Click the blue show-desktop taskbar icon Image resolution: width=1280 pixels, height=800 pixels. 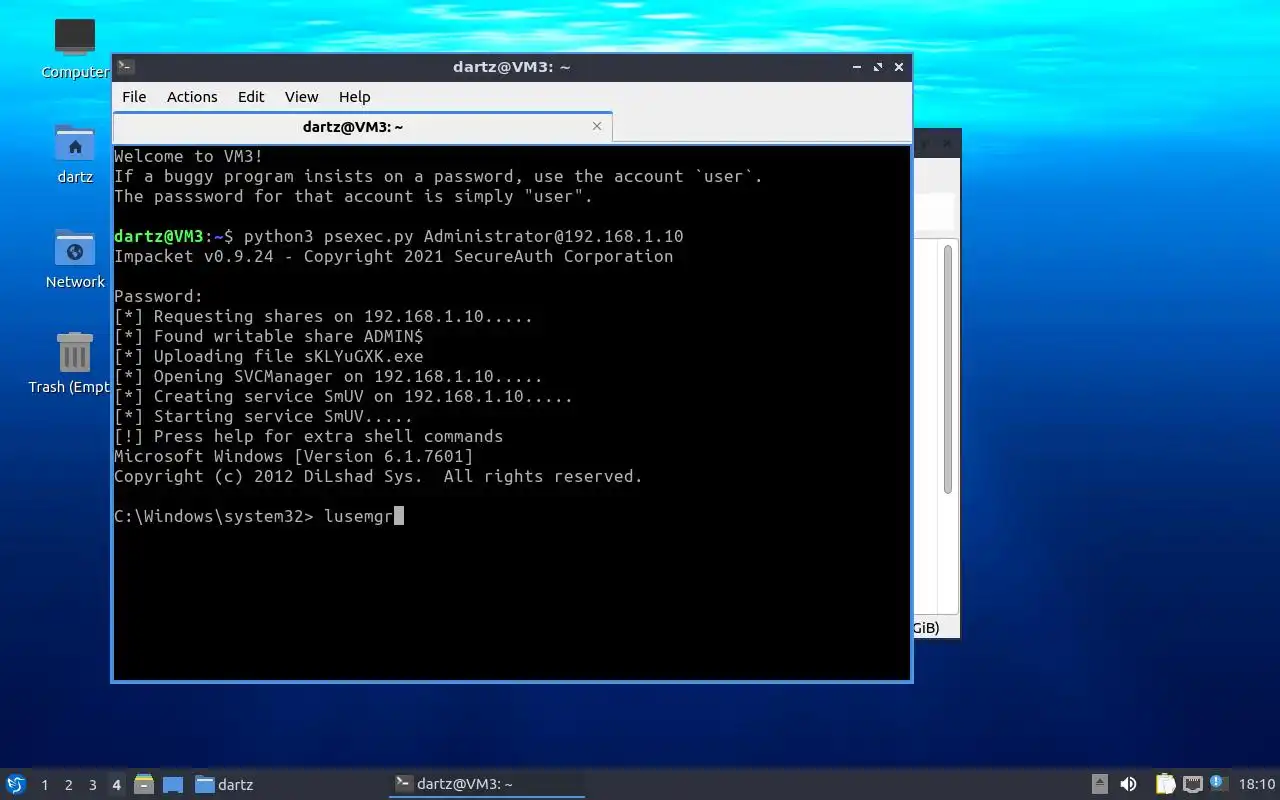click(x=173, y=784)
